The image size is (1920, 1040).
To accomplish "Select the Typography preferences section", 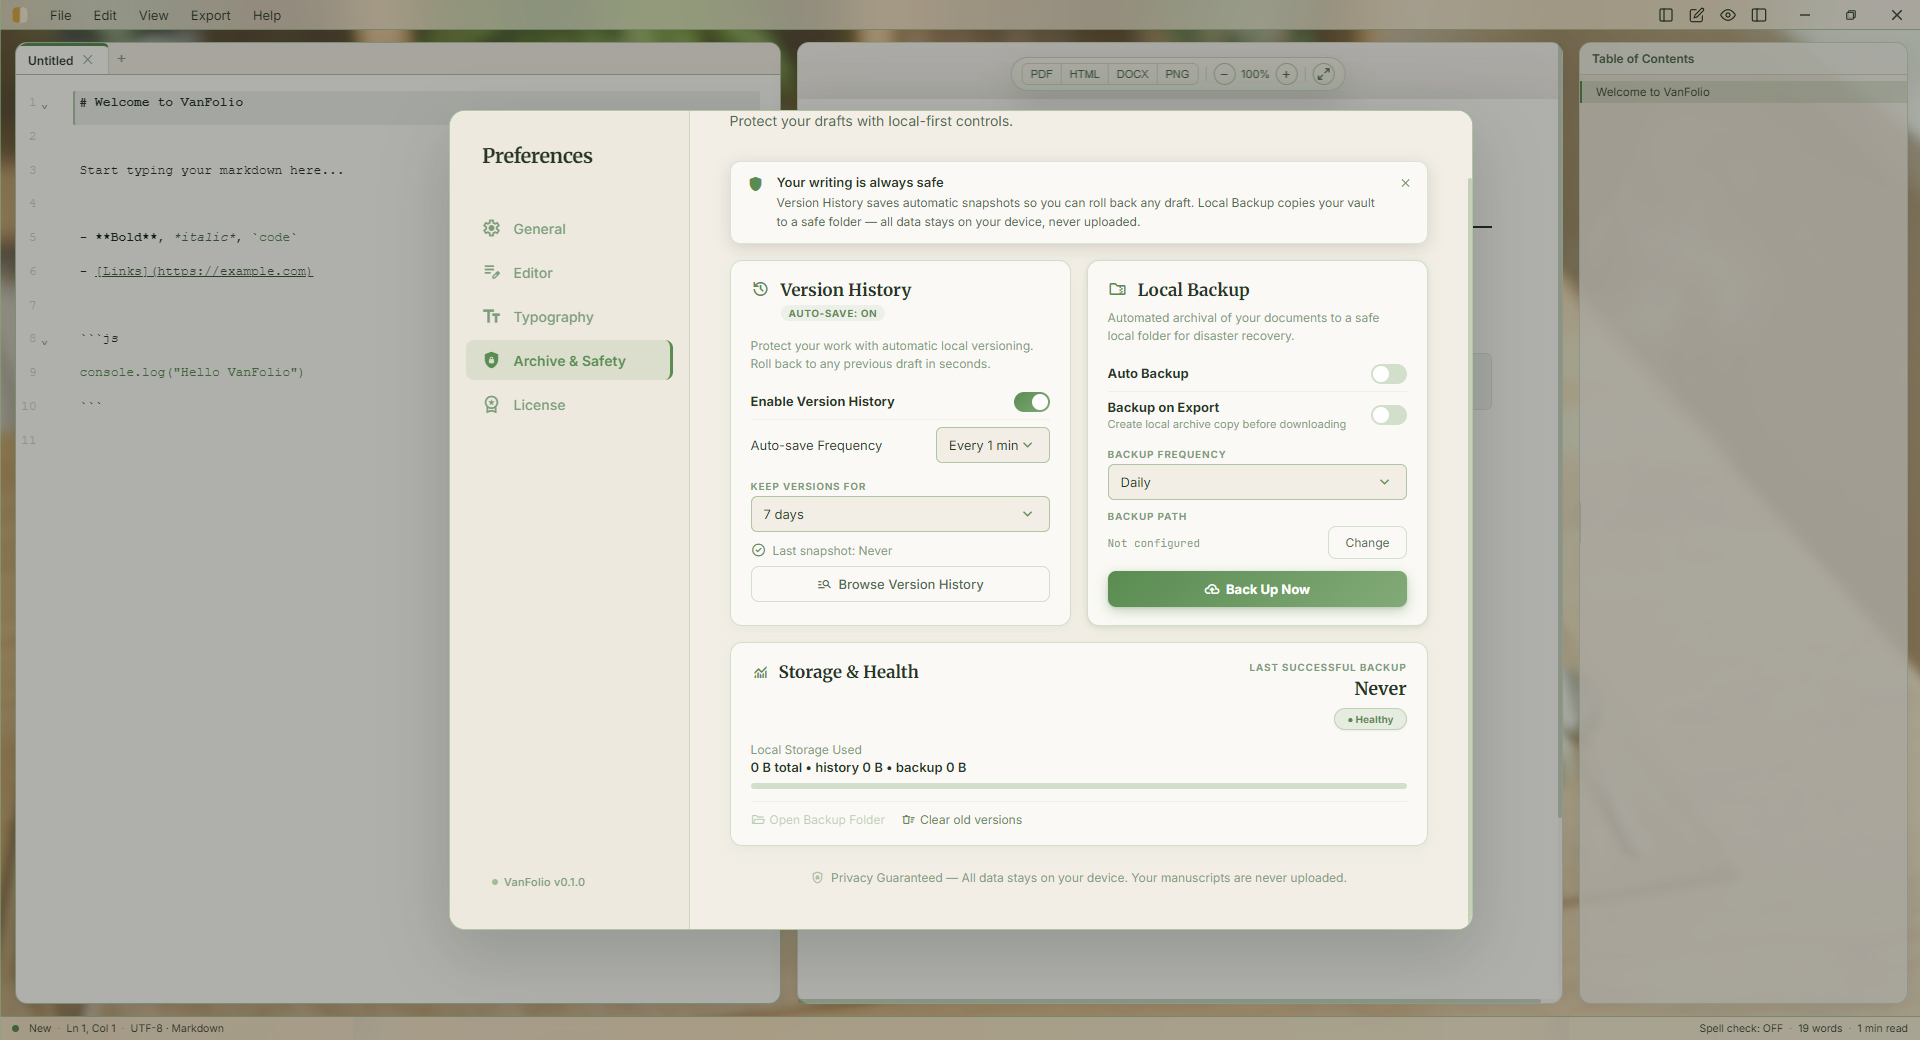I will [x=553, y=317].
